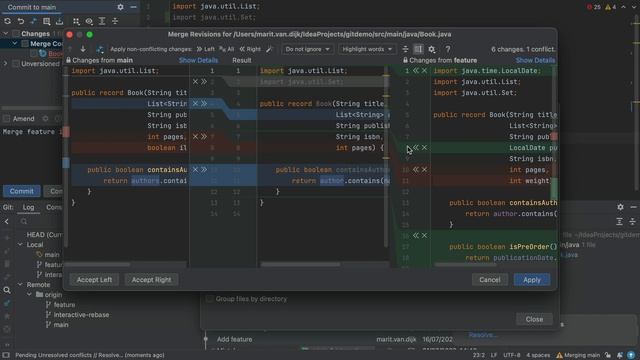Click the Commit button

[22, 191]
